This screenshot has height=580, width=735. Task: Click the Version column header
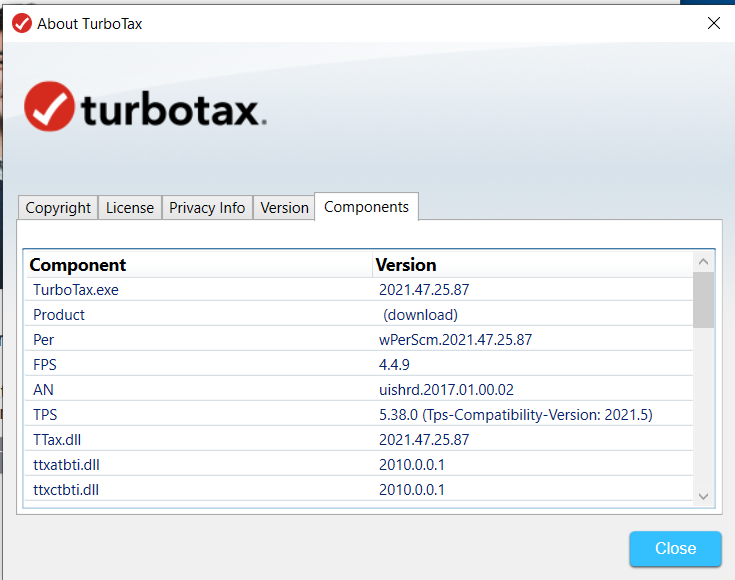click(533, 265)
